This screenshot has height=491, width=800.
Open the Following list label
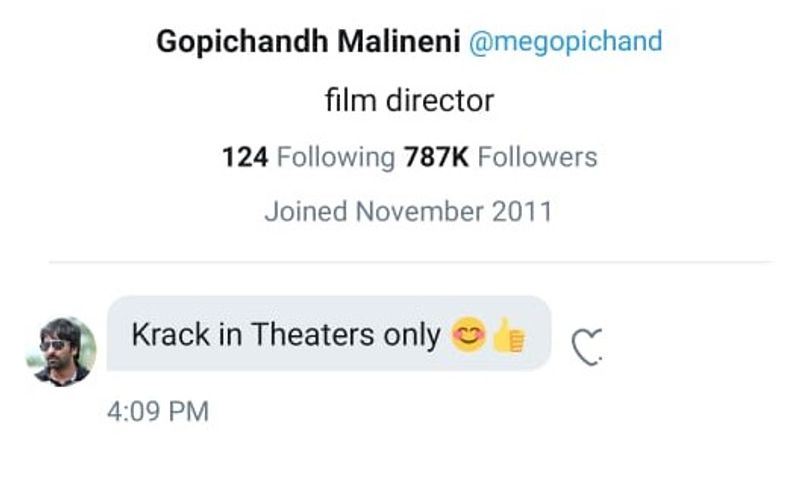click(335, 157)
